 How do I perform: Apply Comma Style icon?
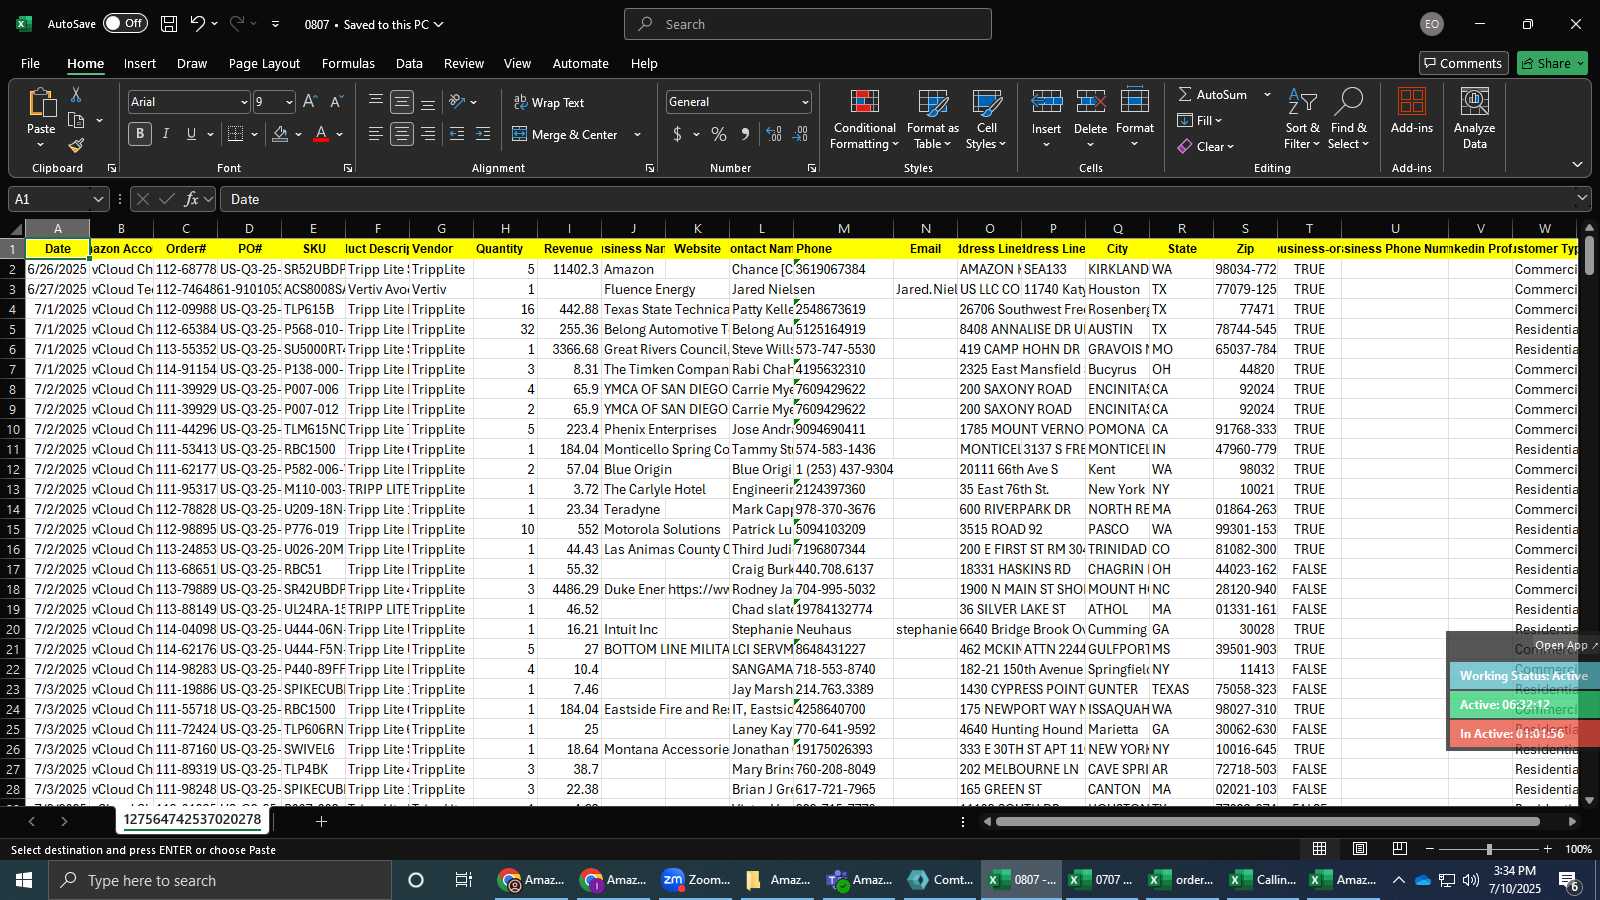(745, 134)
